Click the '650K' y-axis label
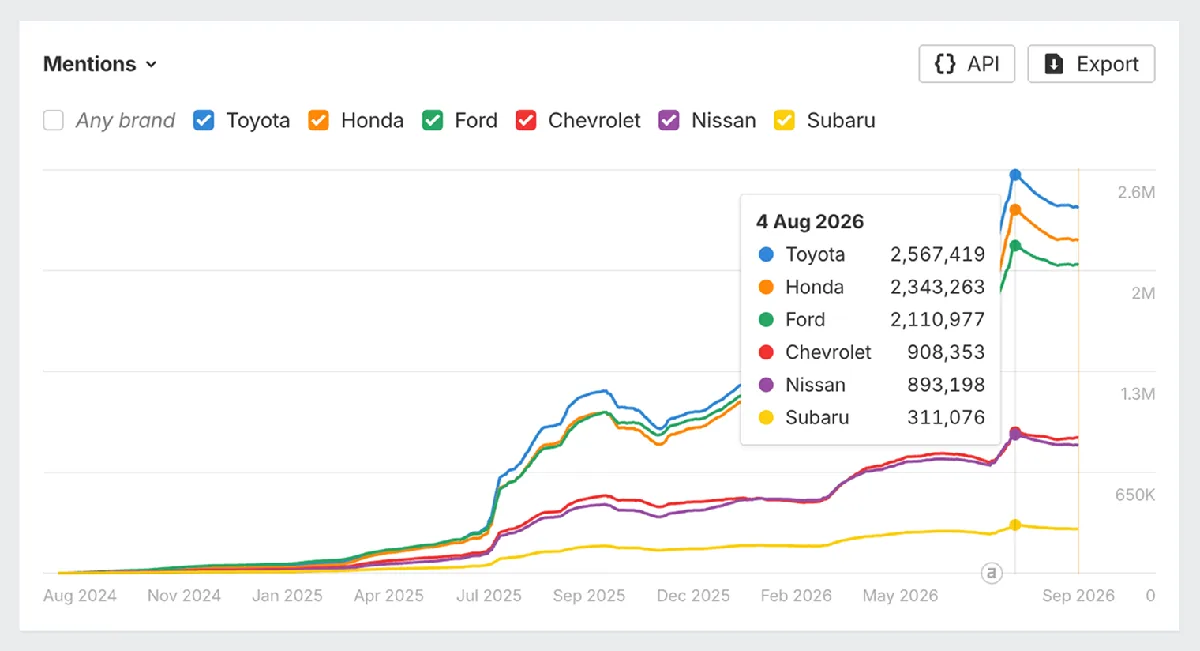Image resolution: width=1200 pixels, height=651 pixels. (1135, 495)
